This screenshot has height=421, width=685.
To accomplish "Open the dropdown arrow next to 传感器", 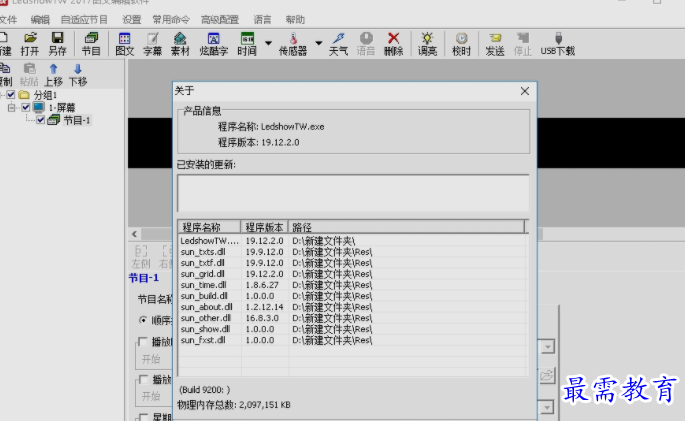I will (319, 43).
